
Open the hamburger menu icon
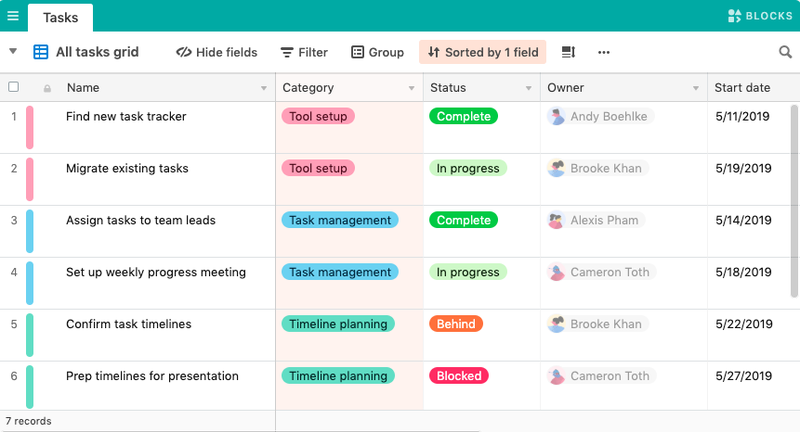point(13,16)
